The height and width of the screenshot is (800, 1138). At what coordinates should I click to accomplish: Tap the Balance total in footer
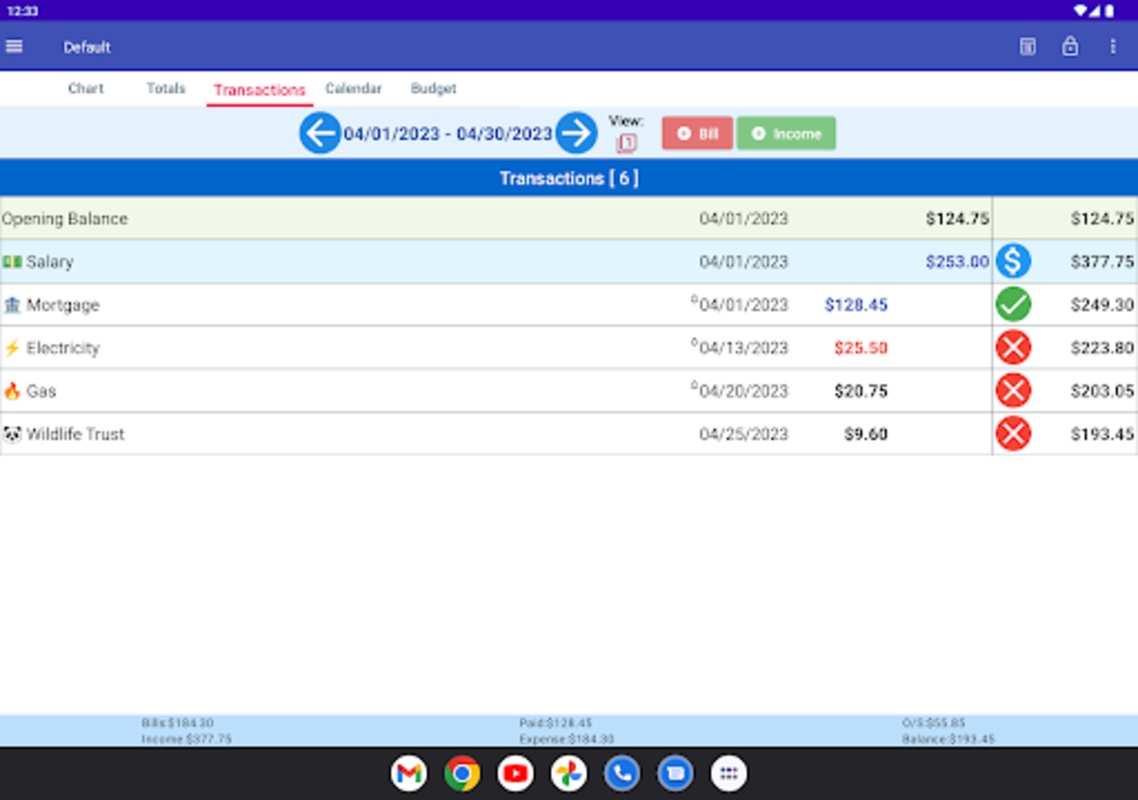click(x=948, y=739)
